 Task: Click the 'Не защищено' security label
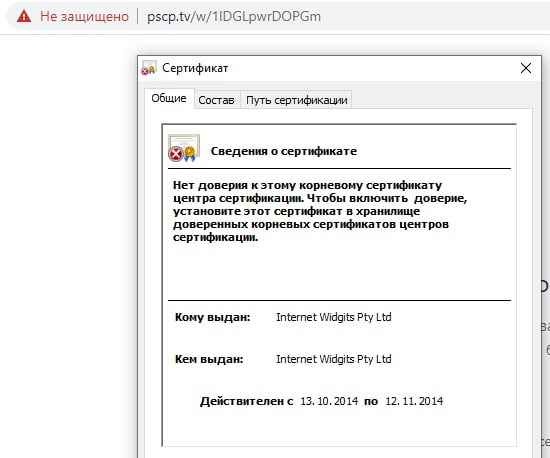(x=84, y=16)
